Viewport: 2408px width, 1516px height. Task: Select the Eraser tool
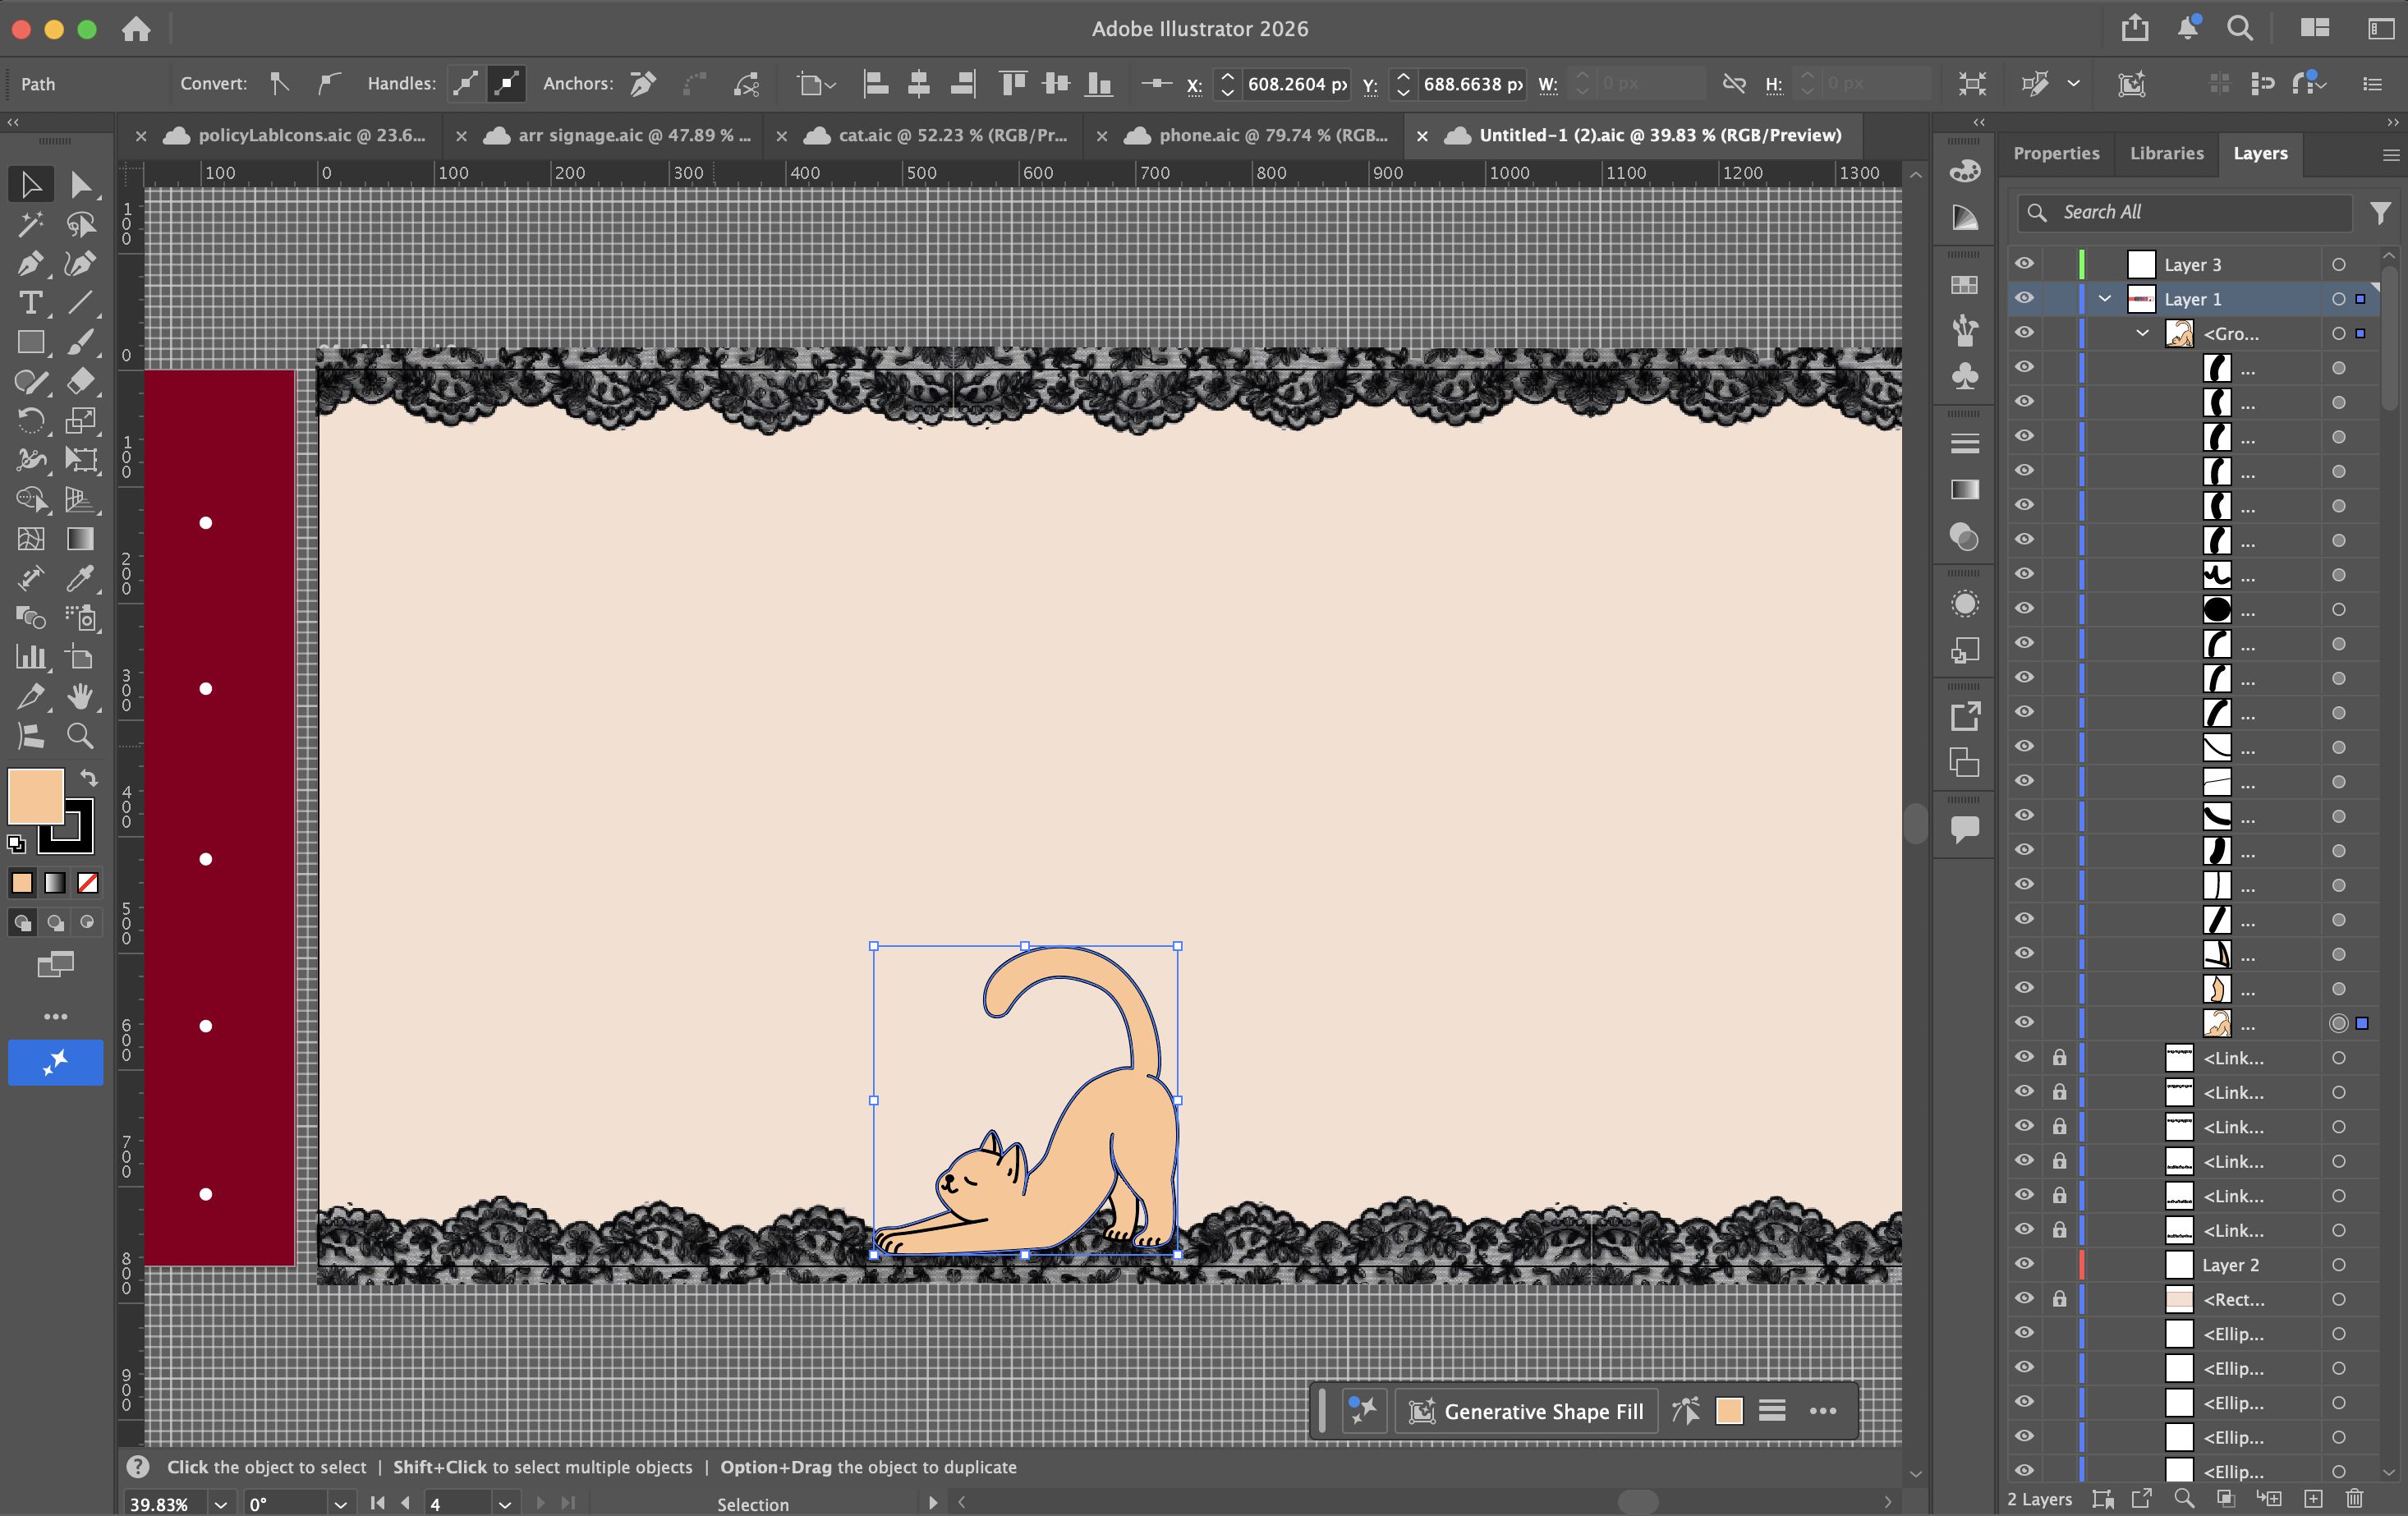(81, 382)
